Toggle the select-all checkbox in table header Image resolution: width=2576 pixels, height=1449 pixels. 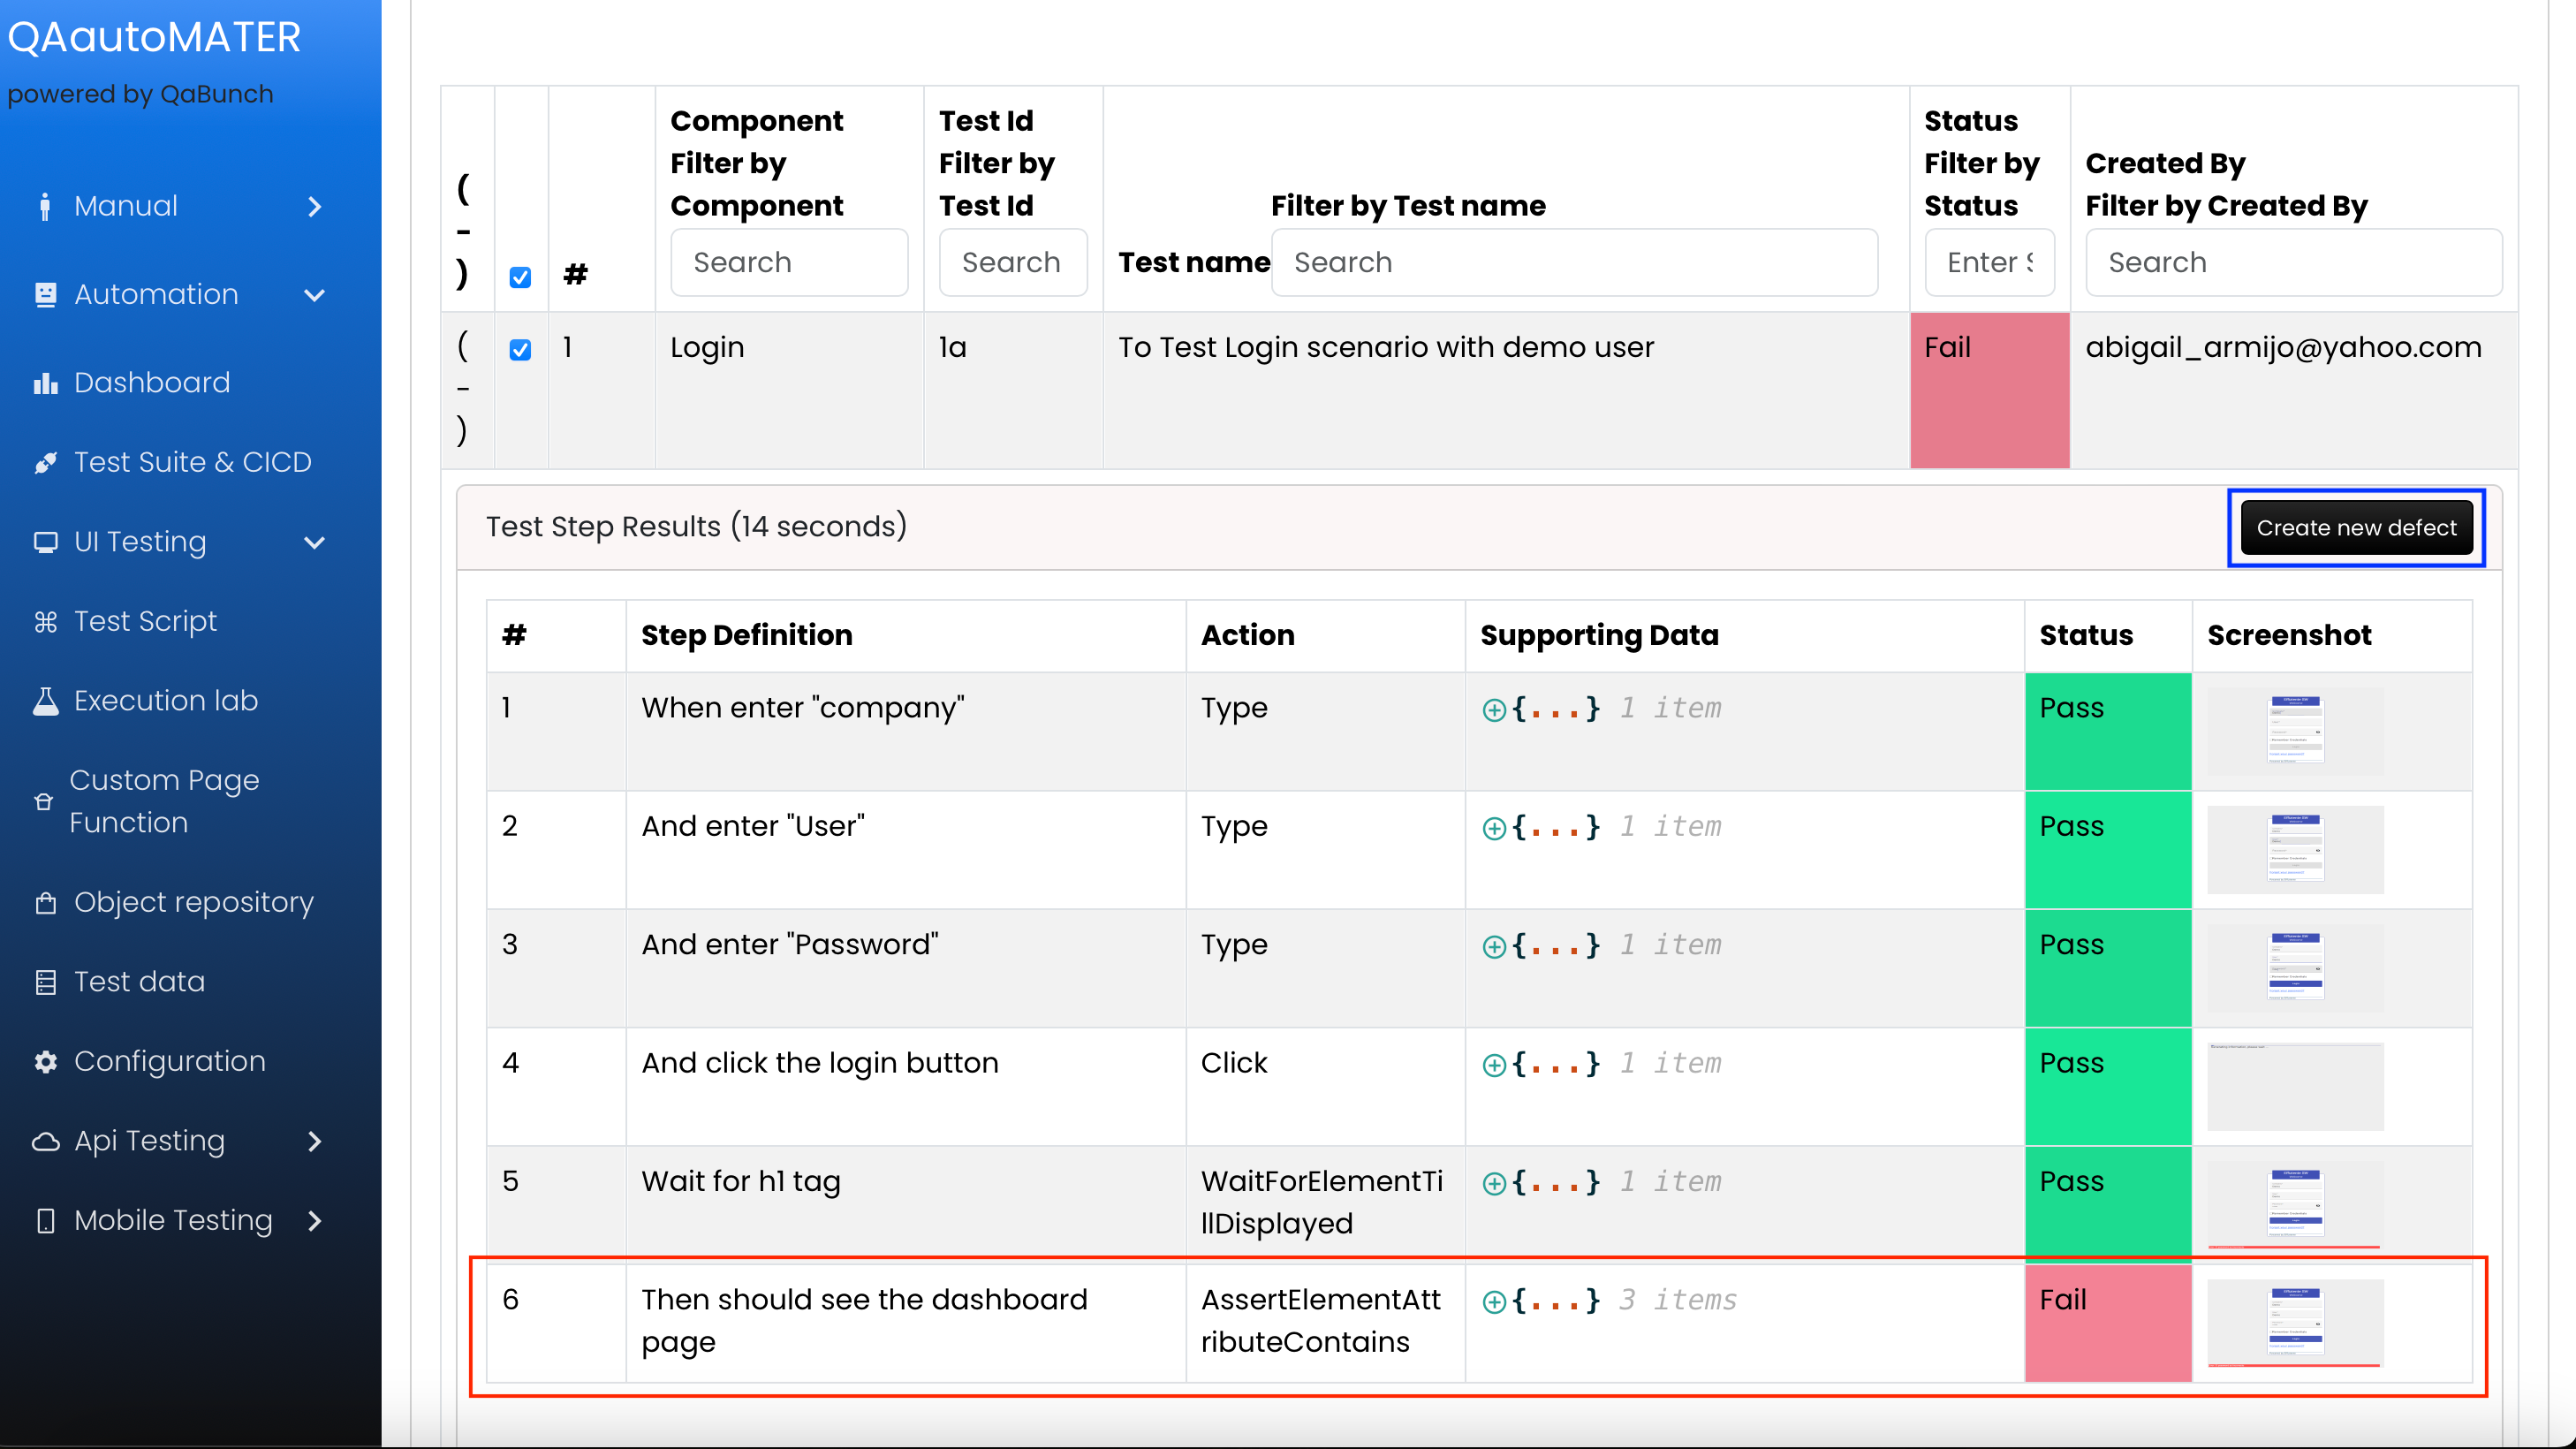point(520,277)
